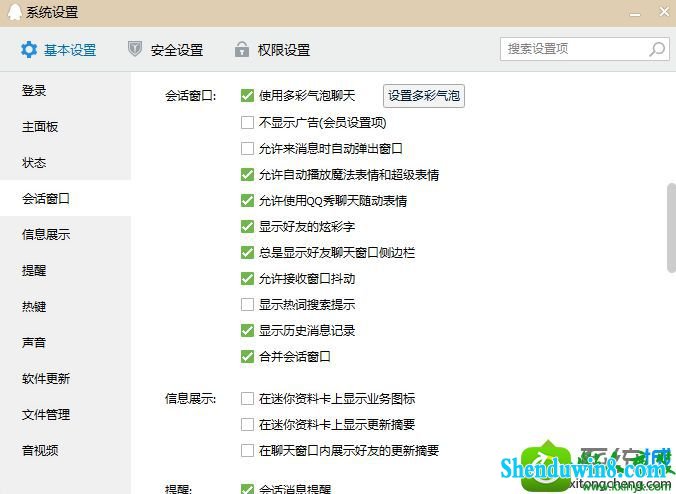Select 热键 in the sidebar
This screenshot has width=676, height=494.
tap(65, 306)
